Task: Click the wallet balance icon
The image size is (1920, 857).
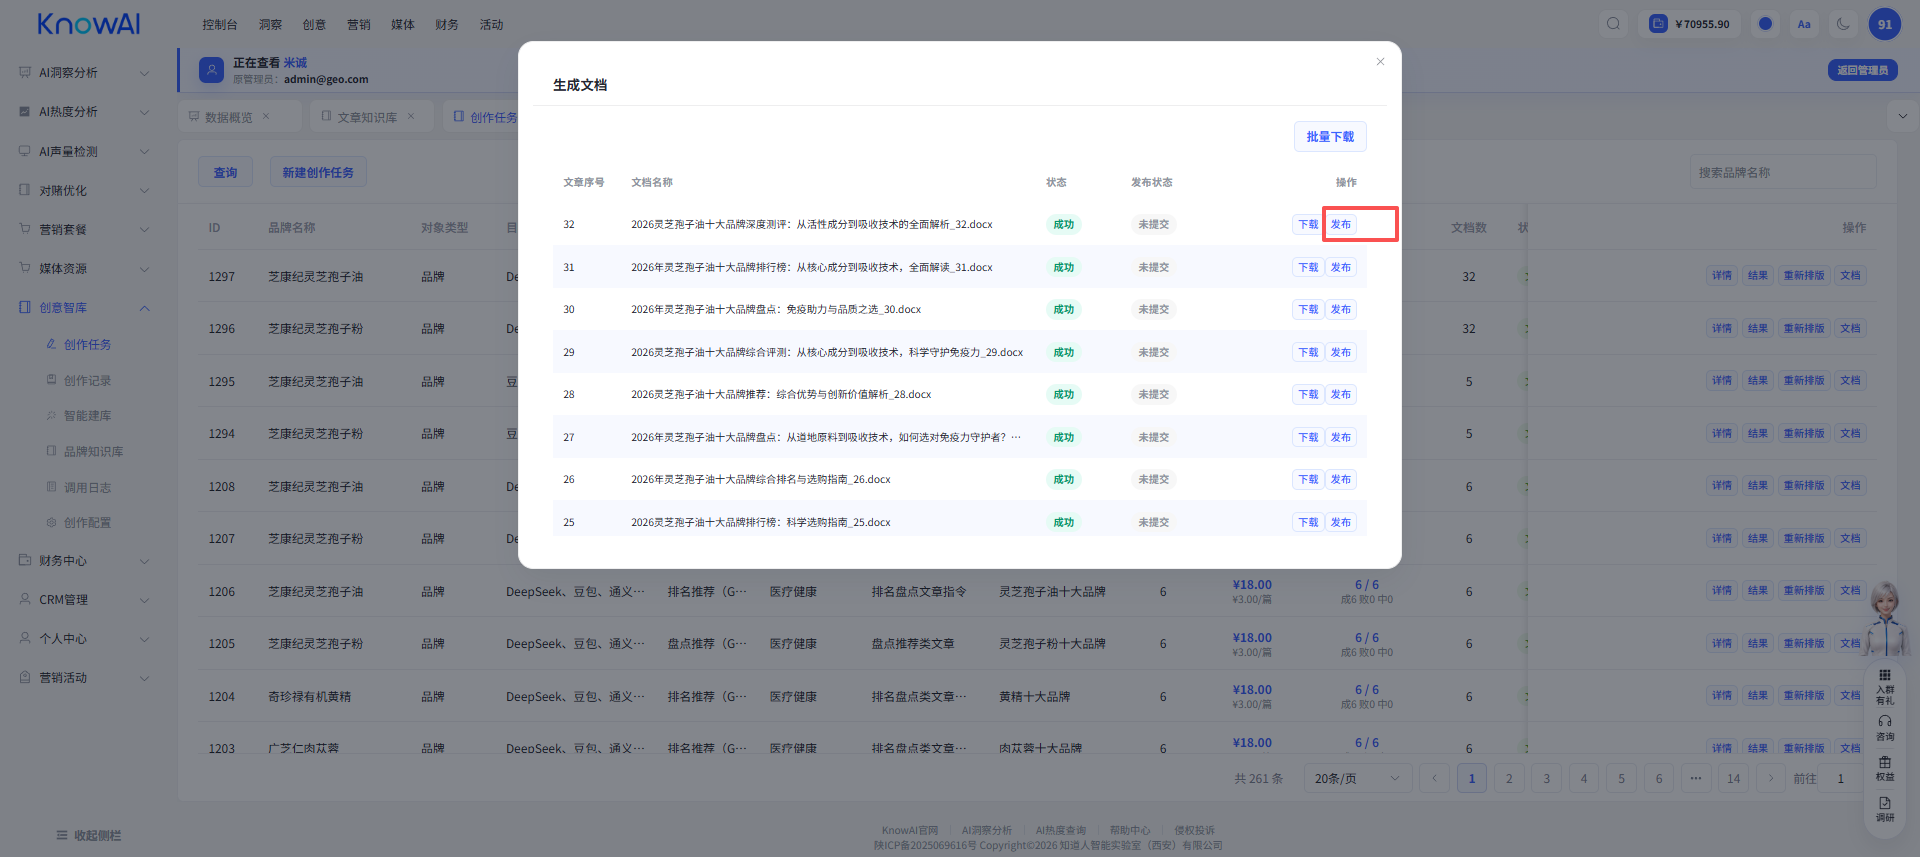Action: [1658, 24]
